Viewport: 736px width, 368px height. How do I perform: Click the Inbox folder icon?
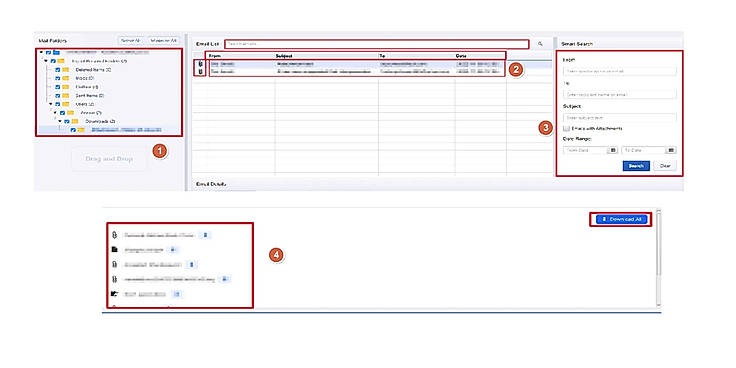(66, 78)
